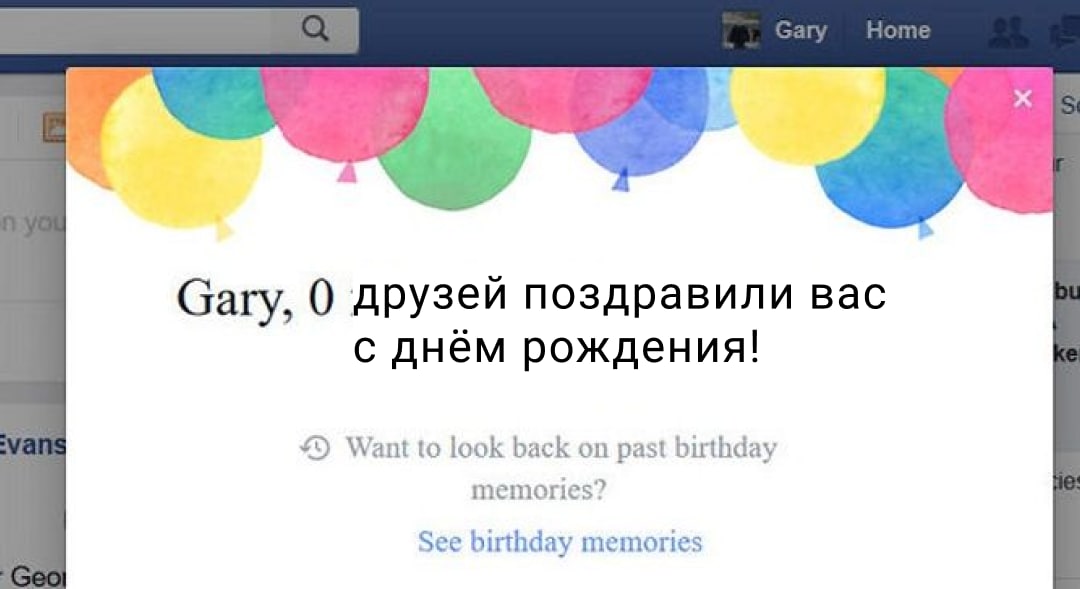The image size is (1080, 589).
Task: Open the Home tab
Action: point(897,30)
